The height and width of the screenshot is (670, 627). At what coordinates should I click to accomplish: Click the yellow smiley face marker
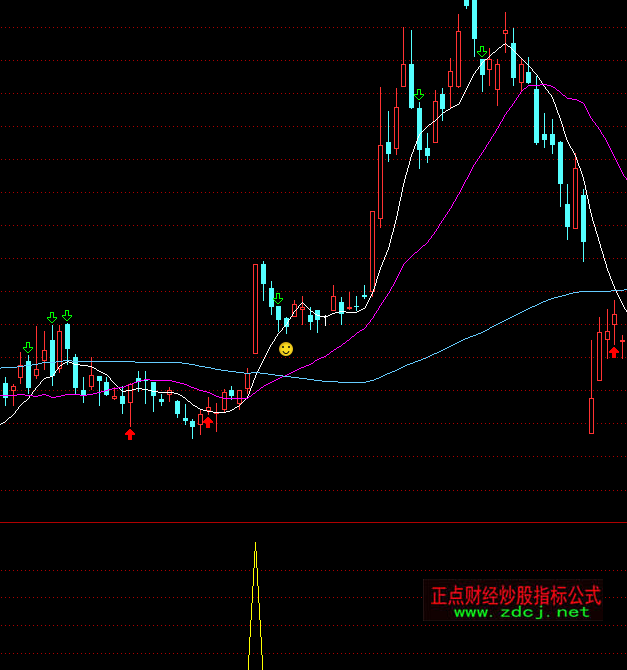click(286, 349)
